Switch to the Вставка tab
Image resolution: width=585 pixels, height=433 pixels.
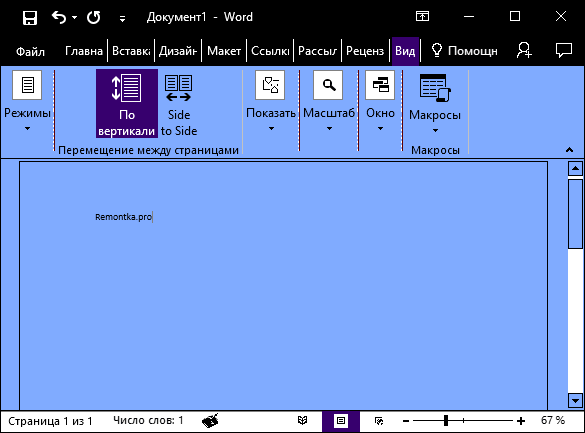(x=131, y=51)
